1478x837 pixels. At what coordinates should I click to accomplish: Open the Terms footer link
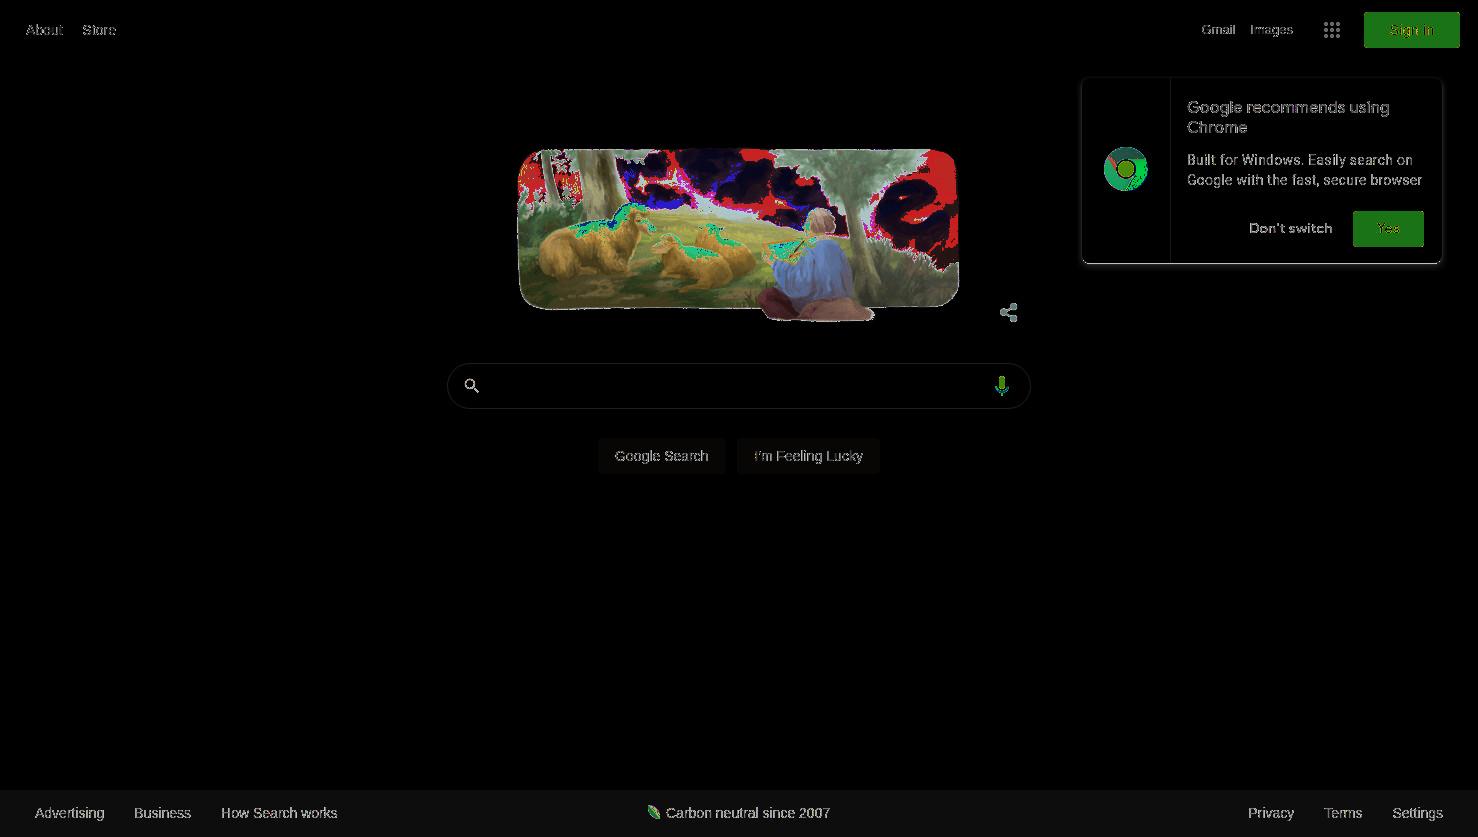1343,813
